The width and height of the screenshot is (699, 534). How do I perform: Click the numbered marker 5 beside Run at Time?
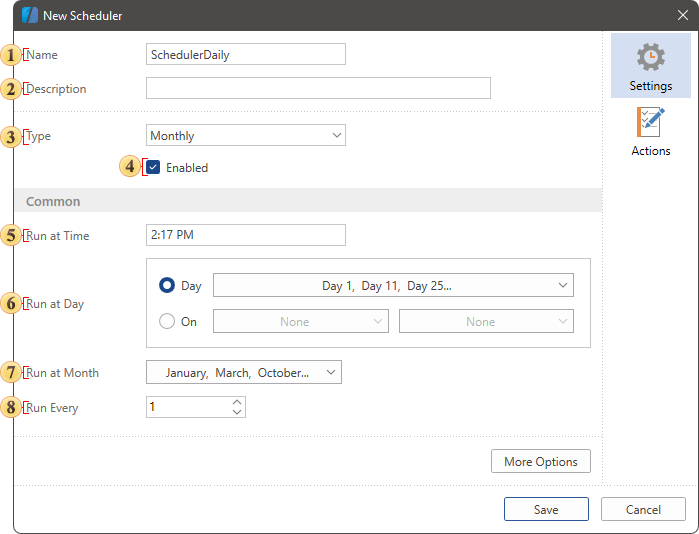click(x=11, y=236)
